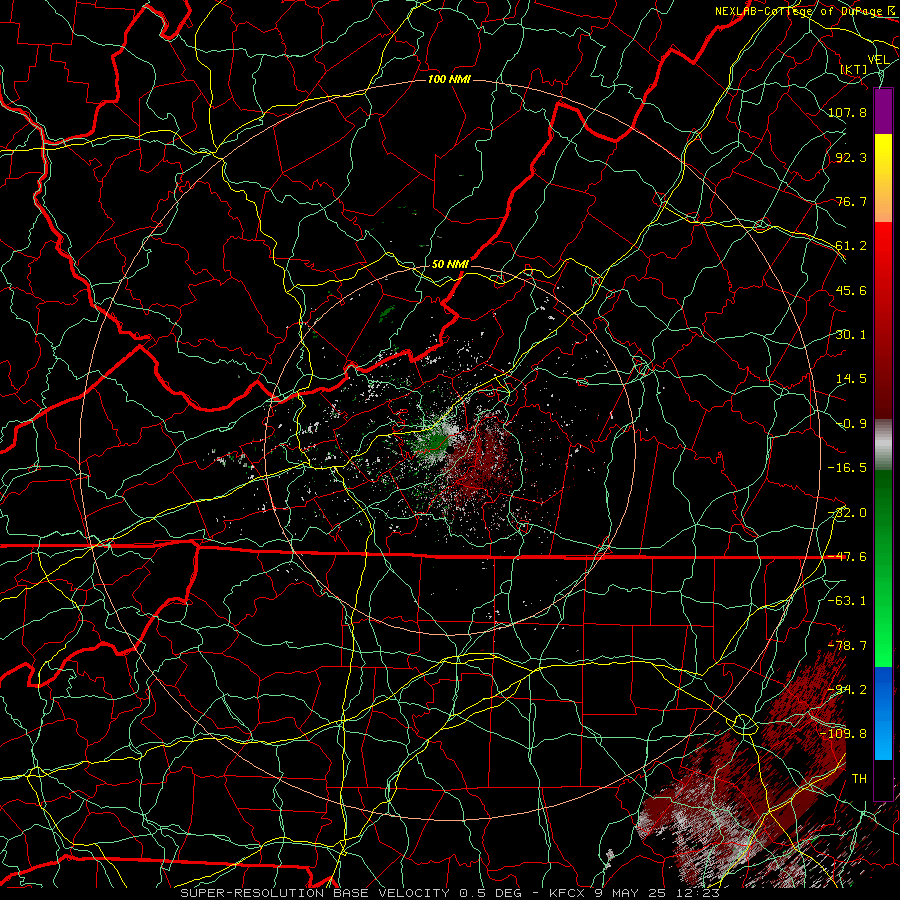Viewport: 900px width, 900px height.
Task: Click the 30.1 velocity scale value
Action: (851, 335)
